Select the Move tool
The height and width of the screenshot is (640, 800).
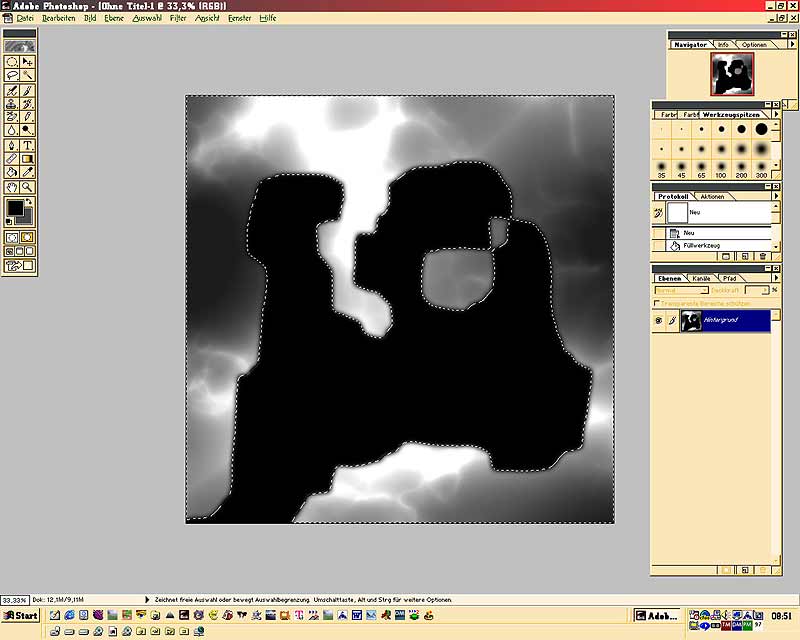(28, 61)
